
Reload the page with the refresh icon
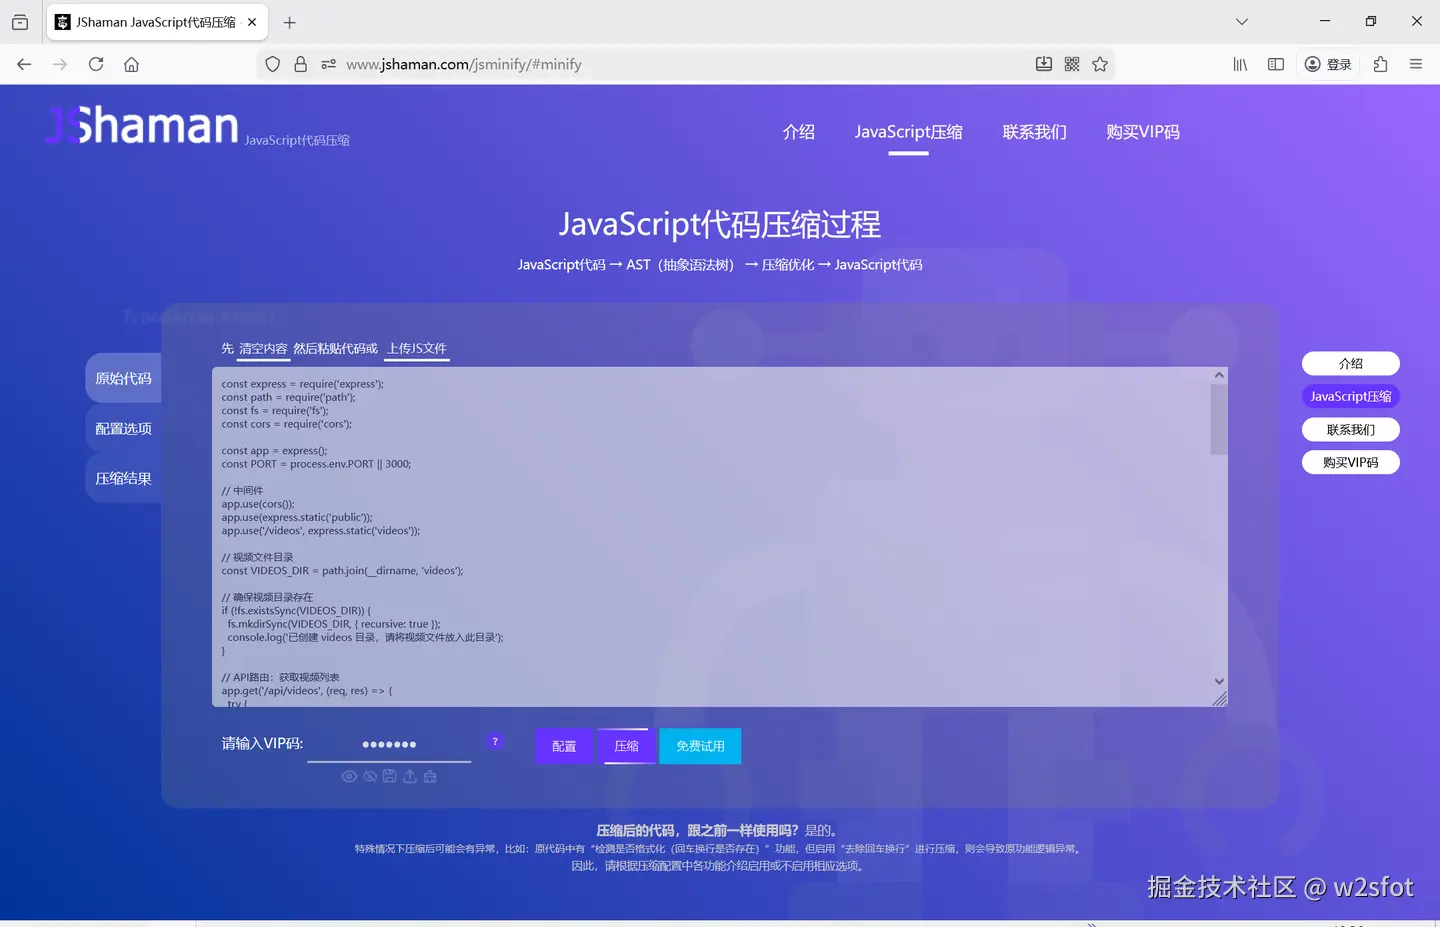click(96, 64)
